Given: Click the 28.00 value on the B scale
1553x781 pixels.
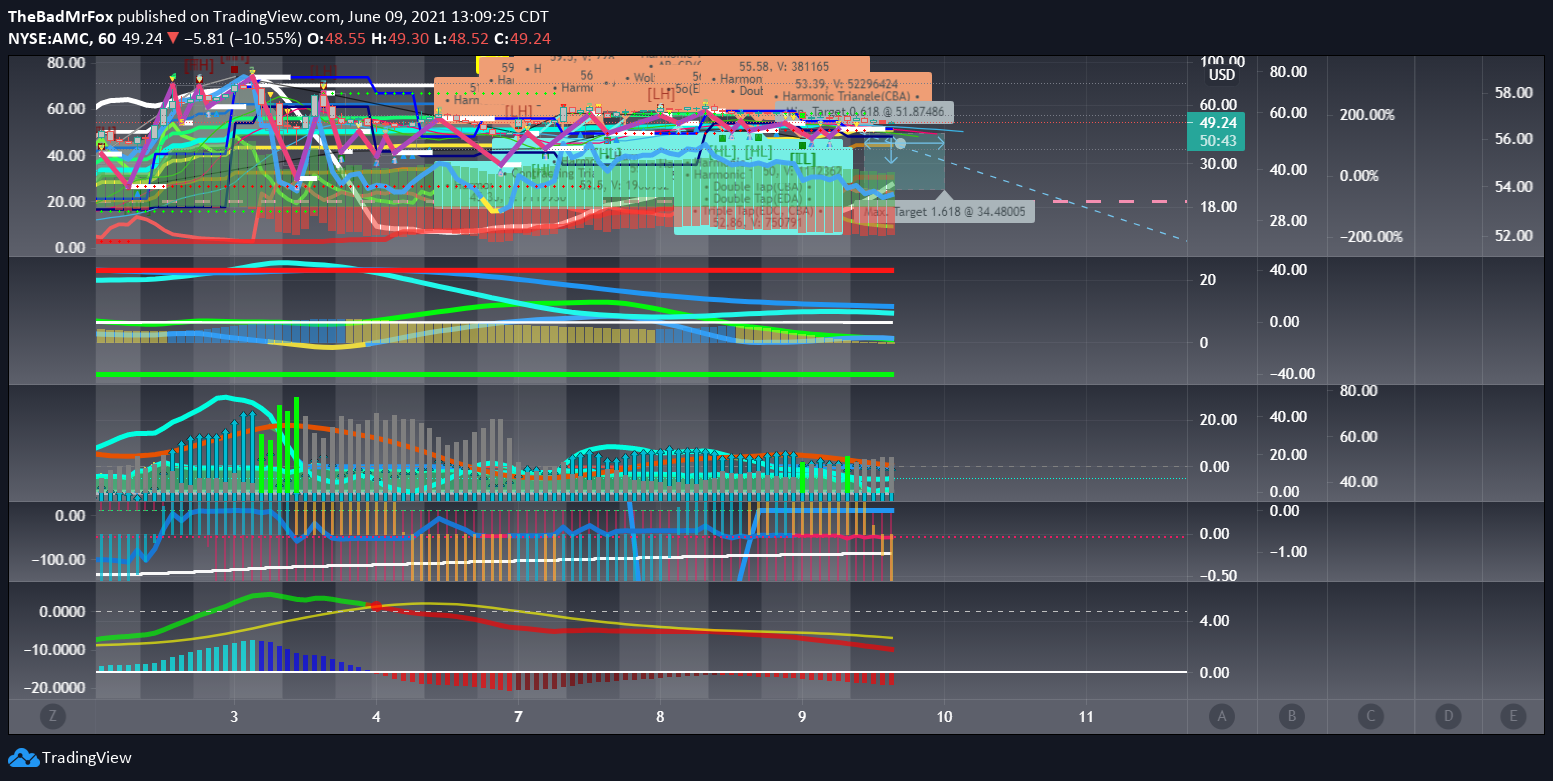Looking at the screenshot, I should (1289, 220).
